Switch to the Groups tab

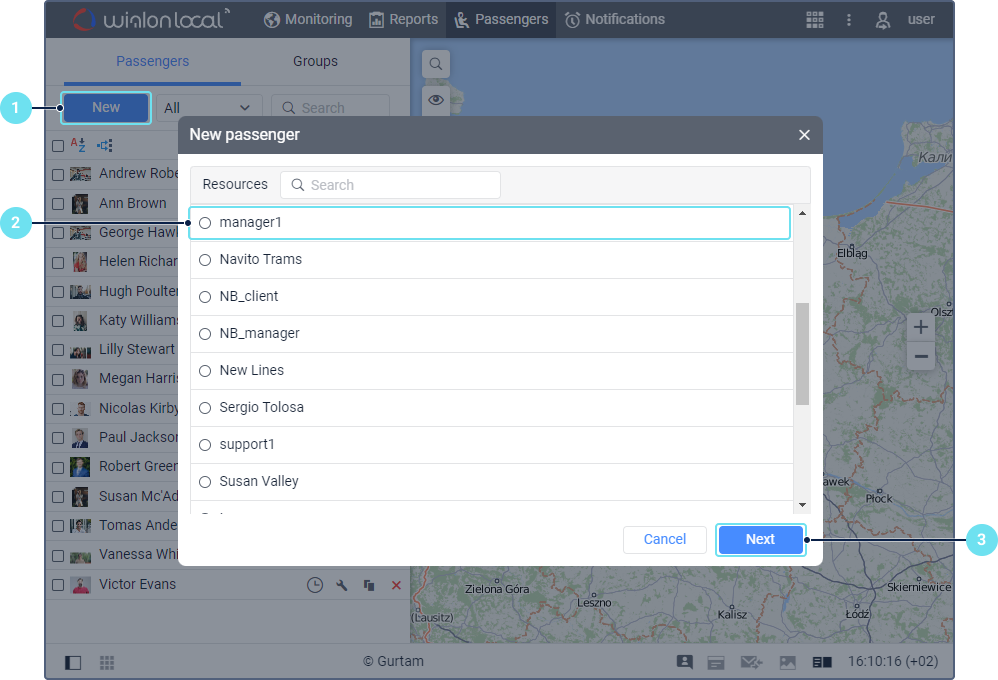point(315,61)
